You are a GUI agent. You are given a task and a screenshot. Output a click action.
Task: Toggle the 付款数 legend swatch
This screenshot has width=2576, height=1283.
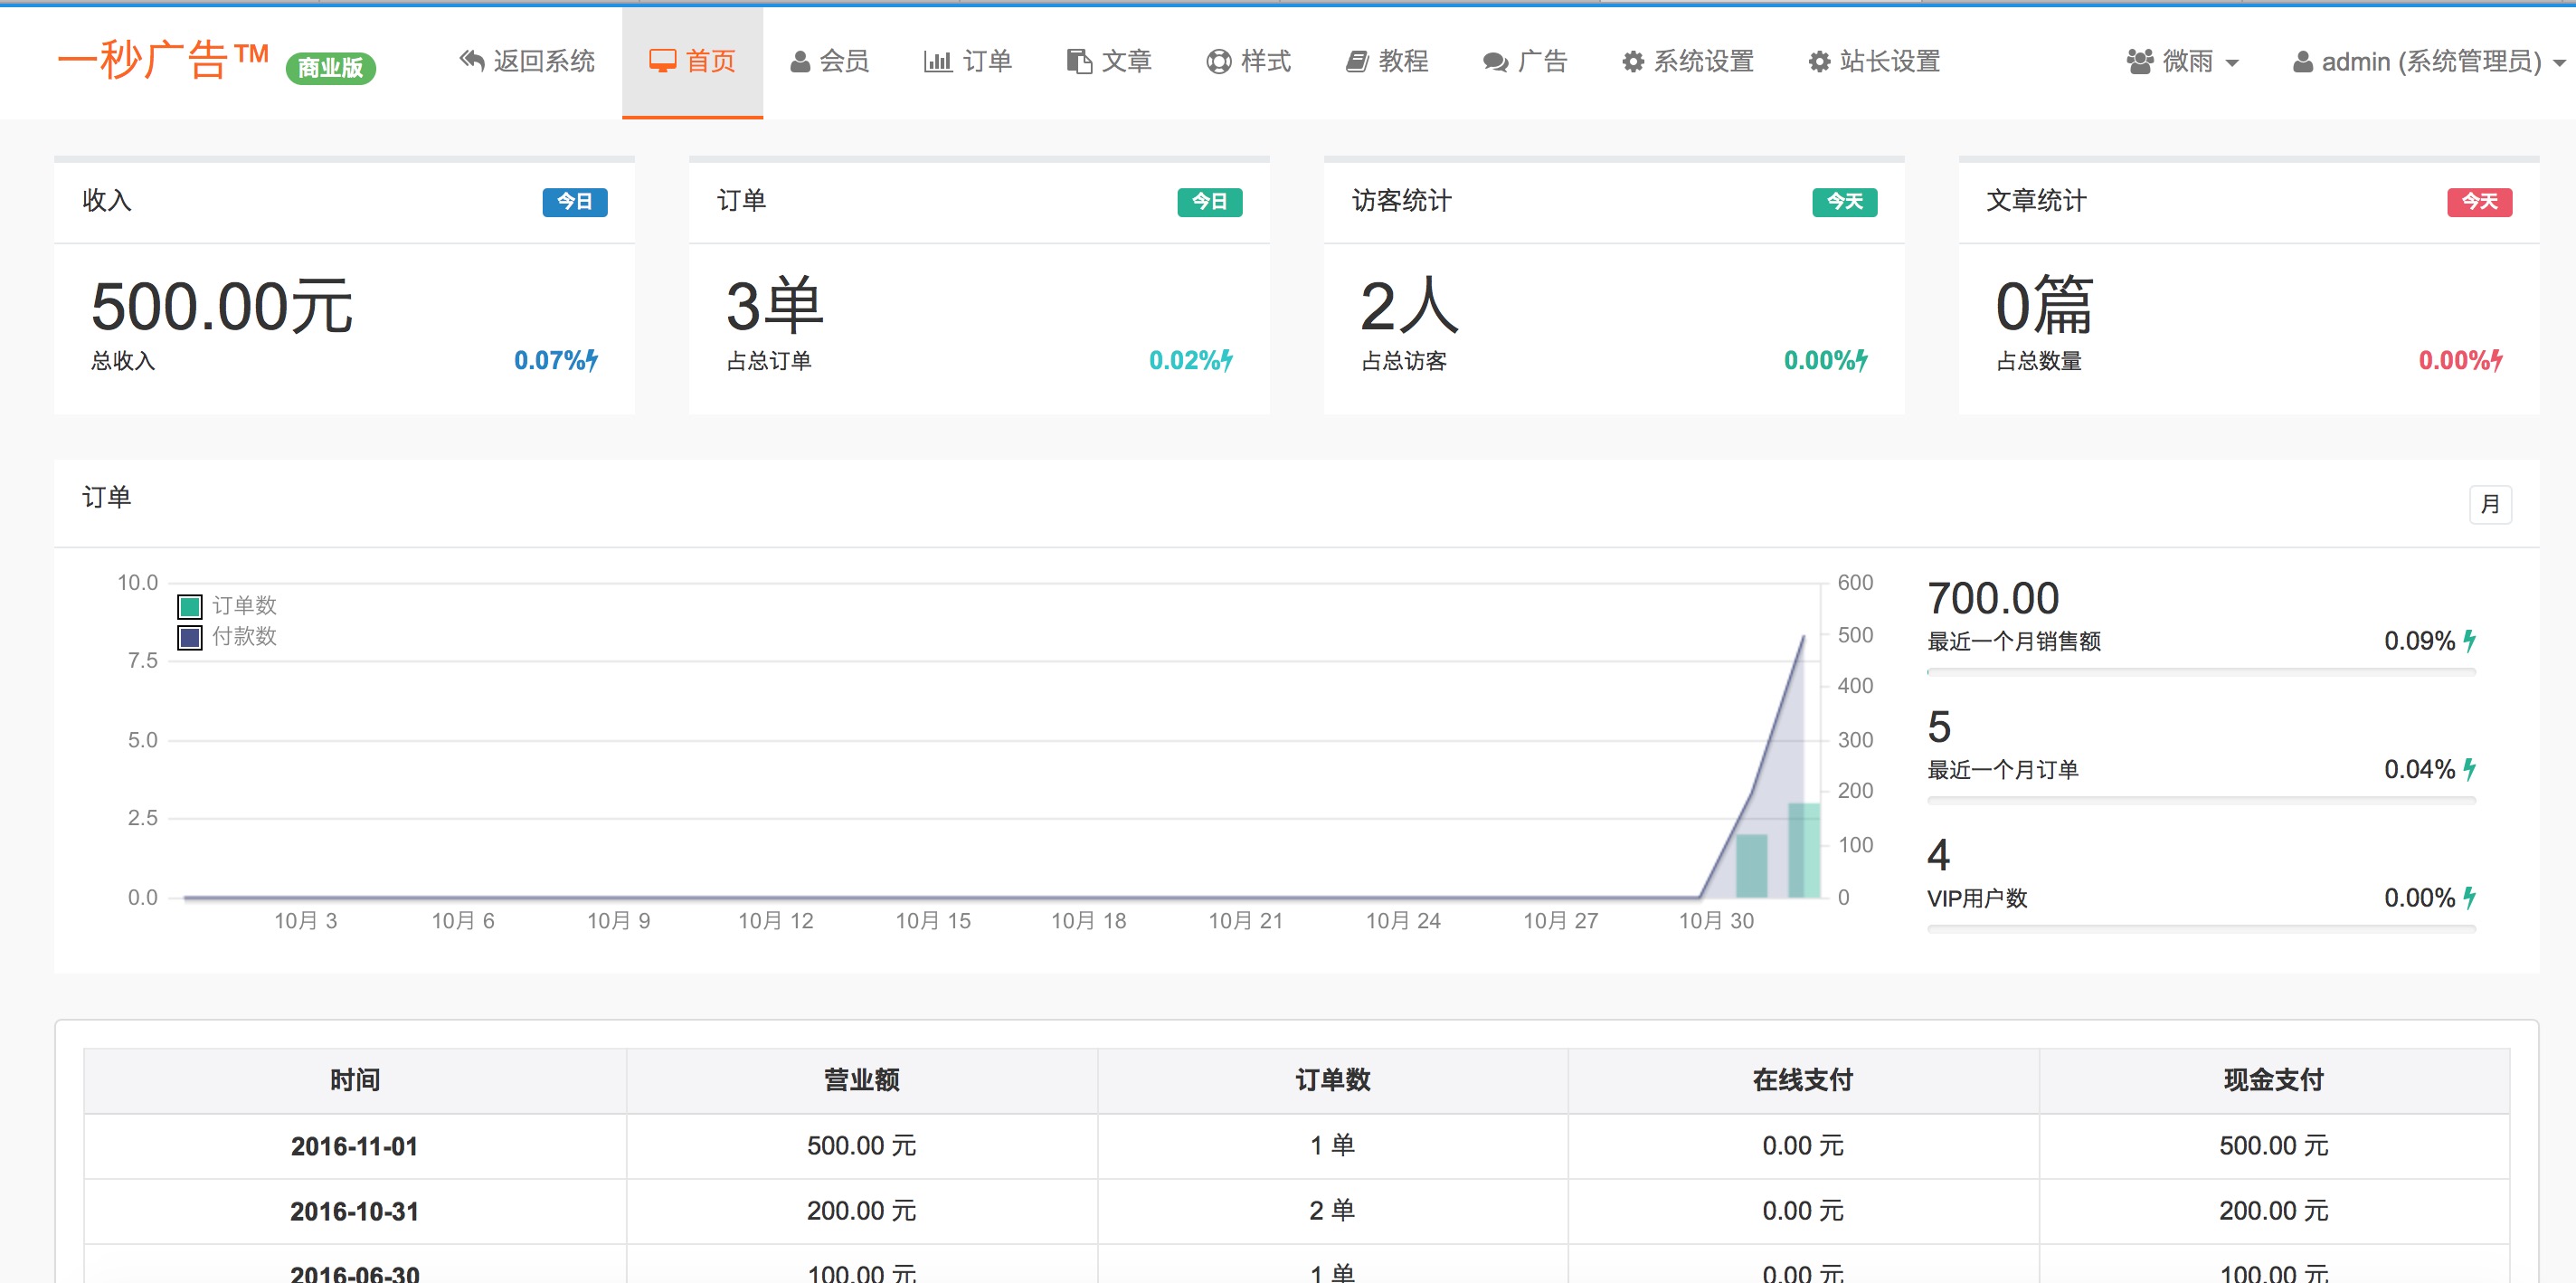click(x=190, y=637)
